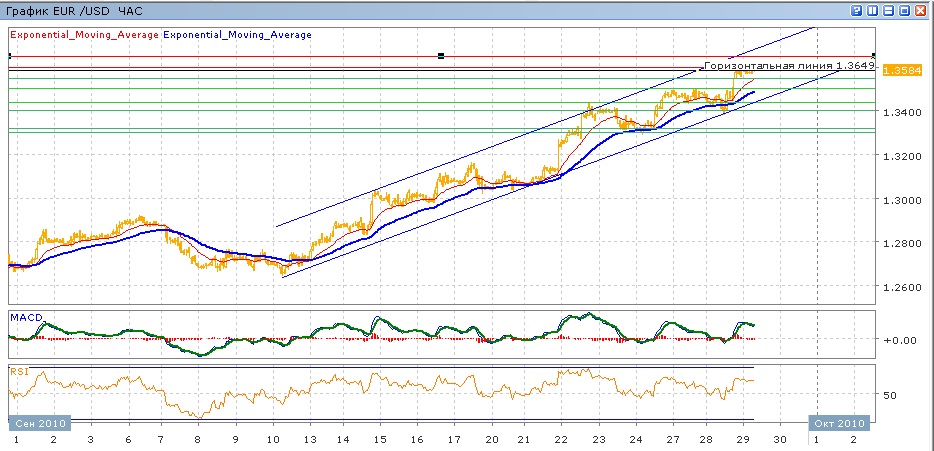This screenshot has height=451, width=934.
Task: Click date 22 on the time axis
Action: 560,439
